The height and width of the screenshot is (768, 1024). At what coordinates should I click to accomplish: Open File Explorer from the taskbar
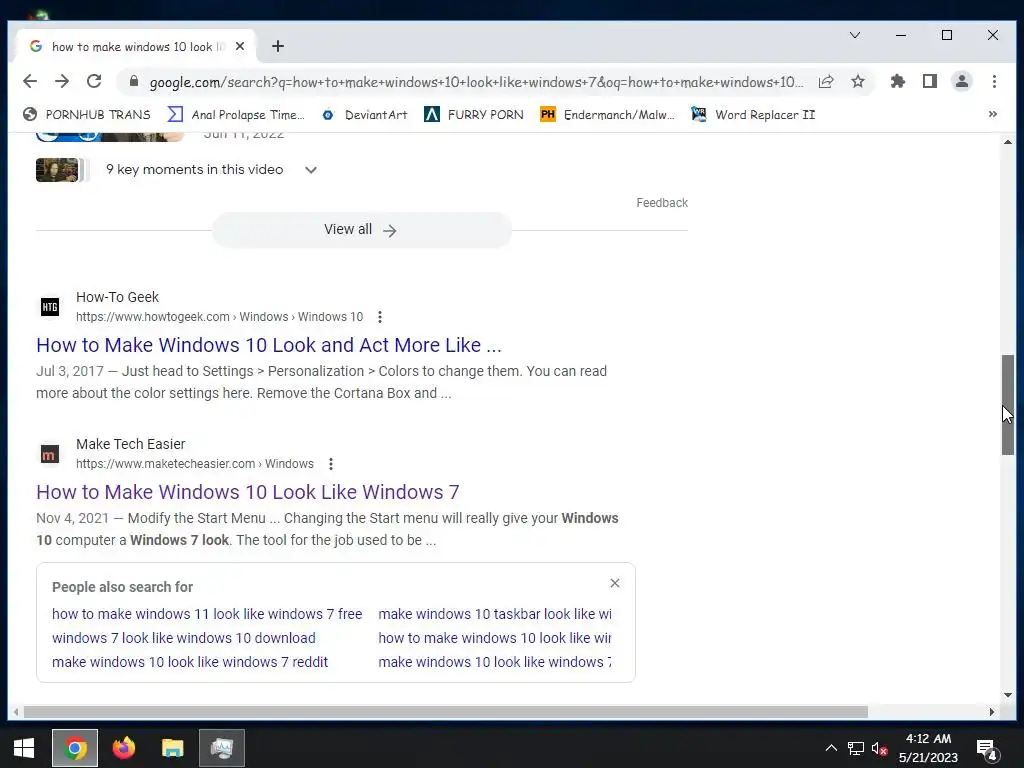click(172, 748)
